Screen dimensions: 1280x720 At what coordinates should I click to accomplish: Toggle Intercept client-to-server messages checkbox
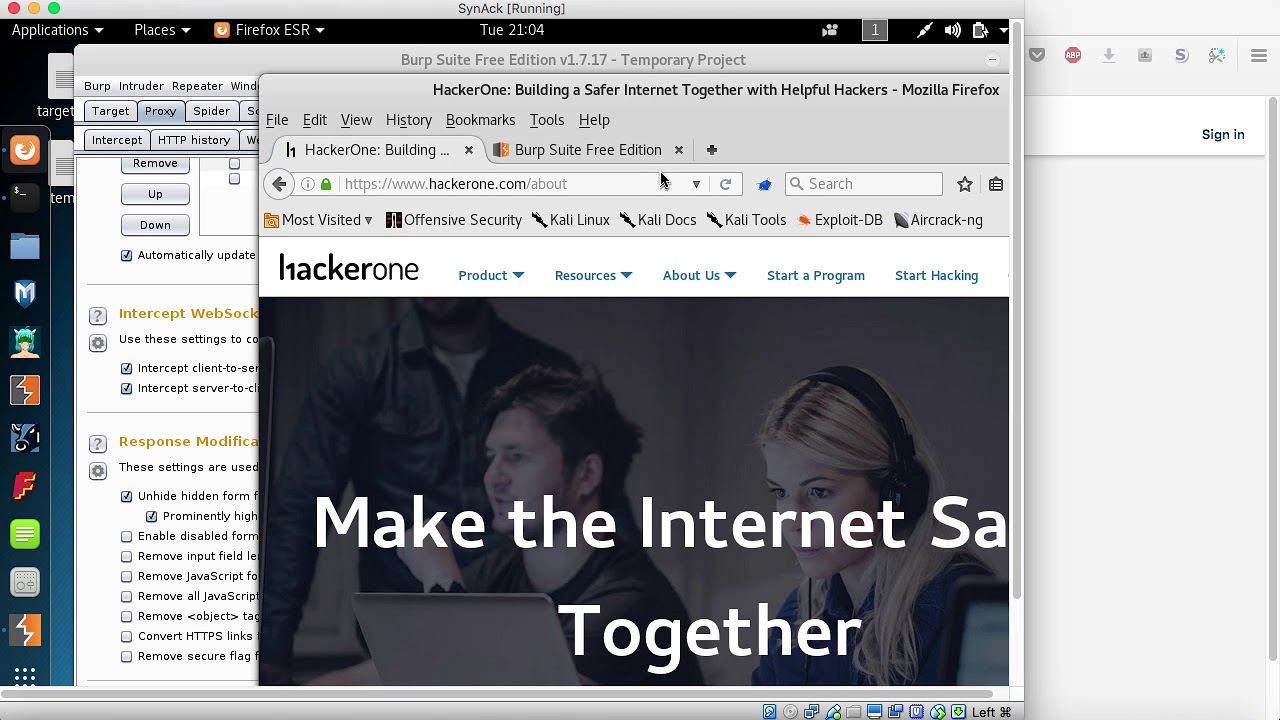[x=126, y=368]
